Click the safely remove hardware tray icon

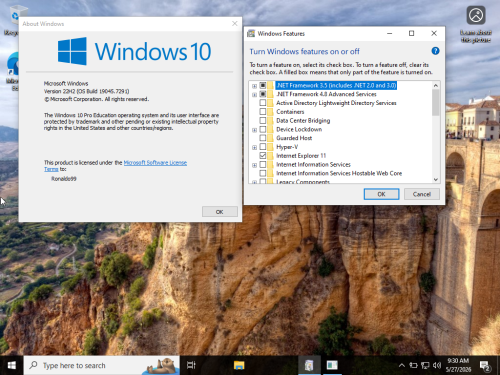point(413,365)
